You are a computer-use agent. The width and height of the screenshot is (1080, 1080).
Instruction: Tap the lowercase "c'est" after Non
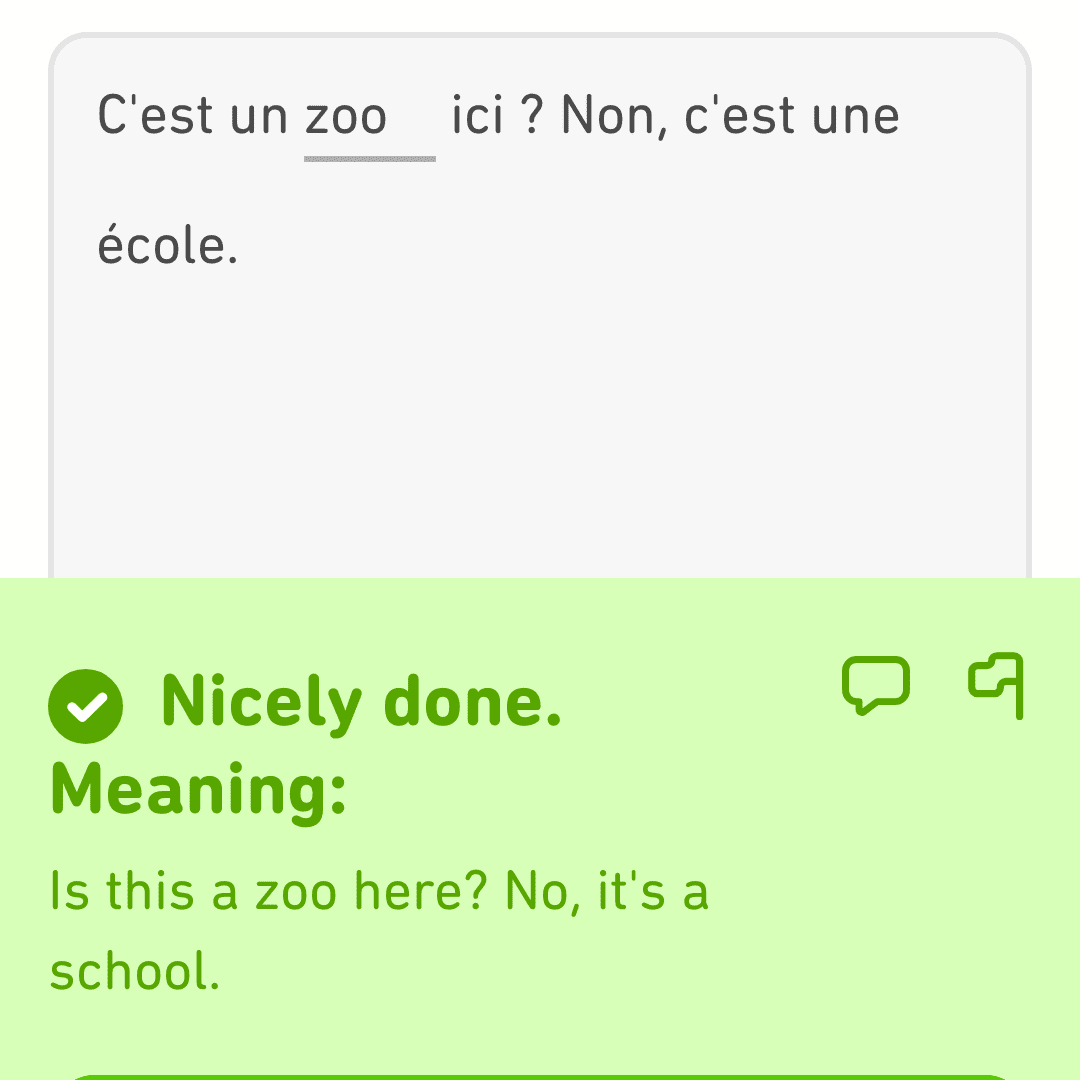point(740,114)
